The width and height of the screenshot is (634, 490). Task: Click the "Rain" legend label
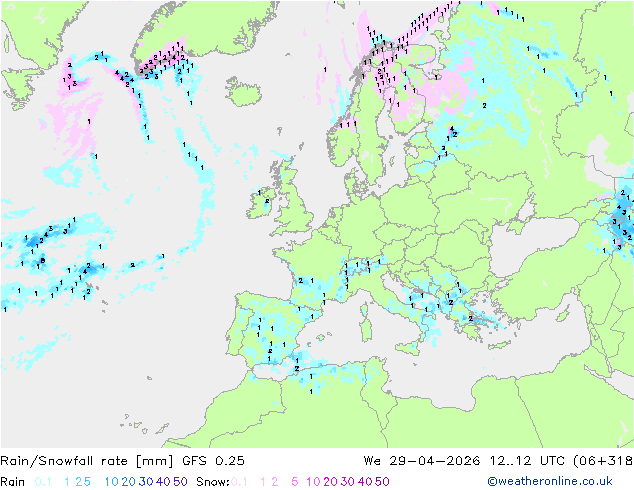[x=13, y=482]
